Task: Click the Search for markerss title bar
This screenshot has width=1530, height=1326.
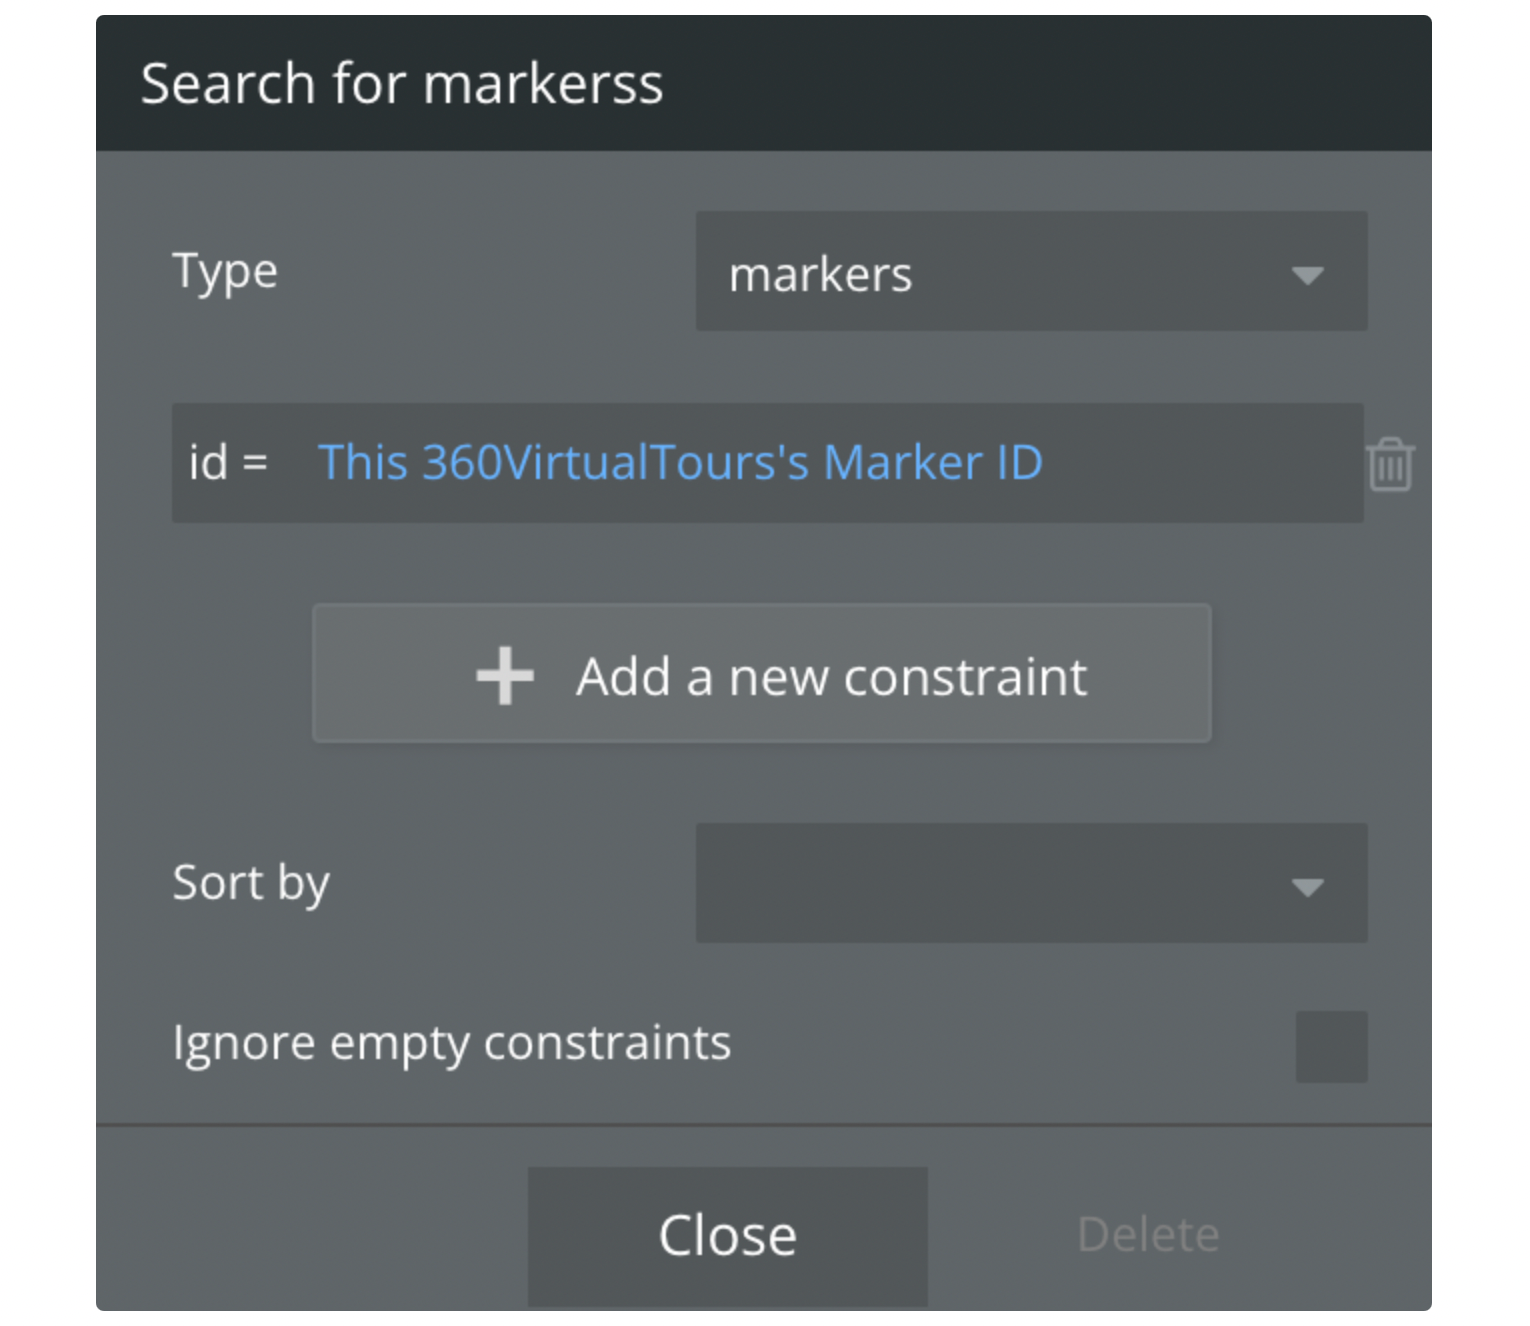Action: coord(764,83)
